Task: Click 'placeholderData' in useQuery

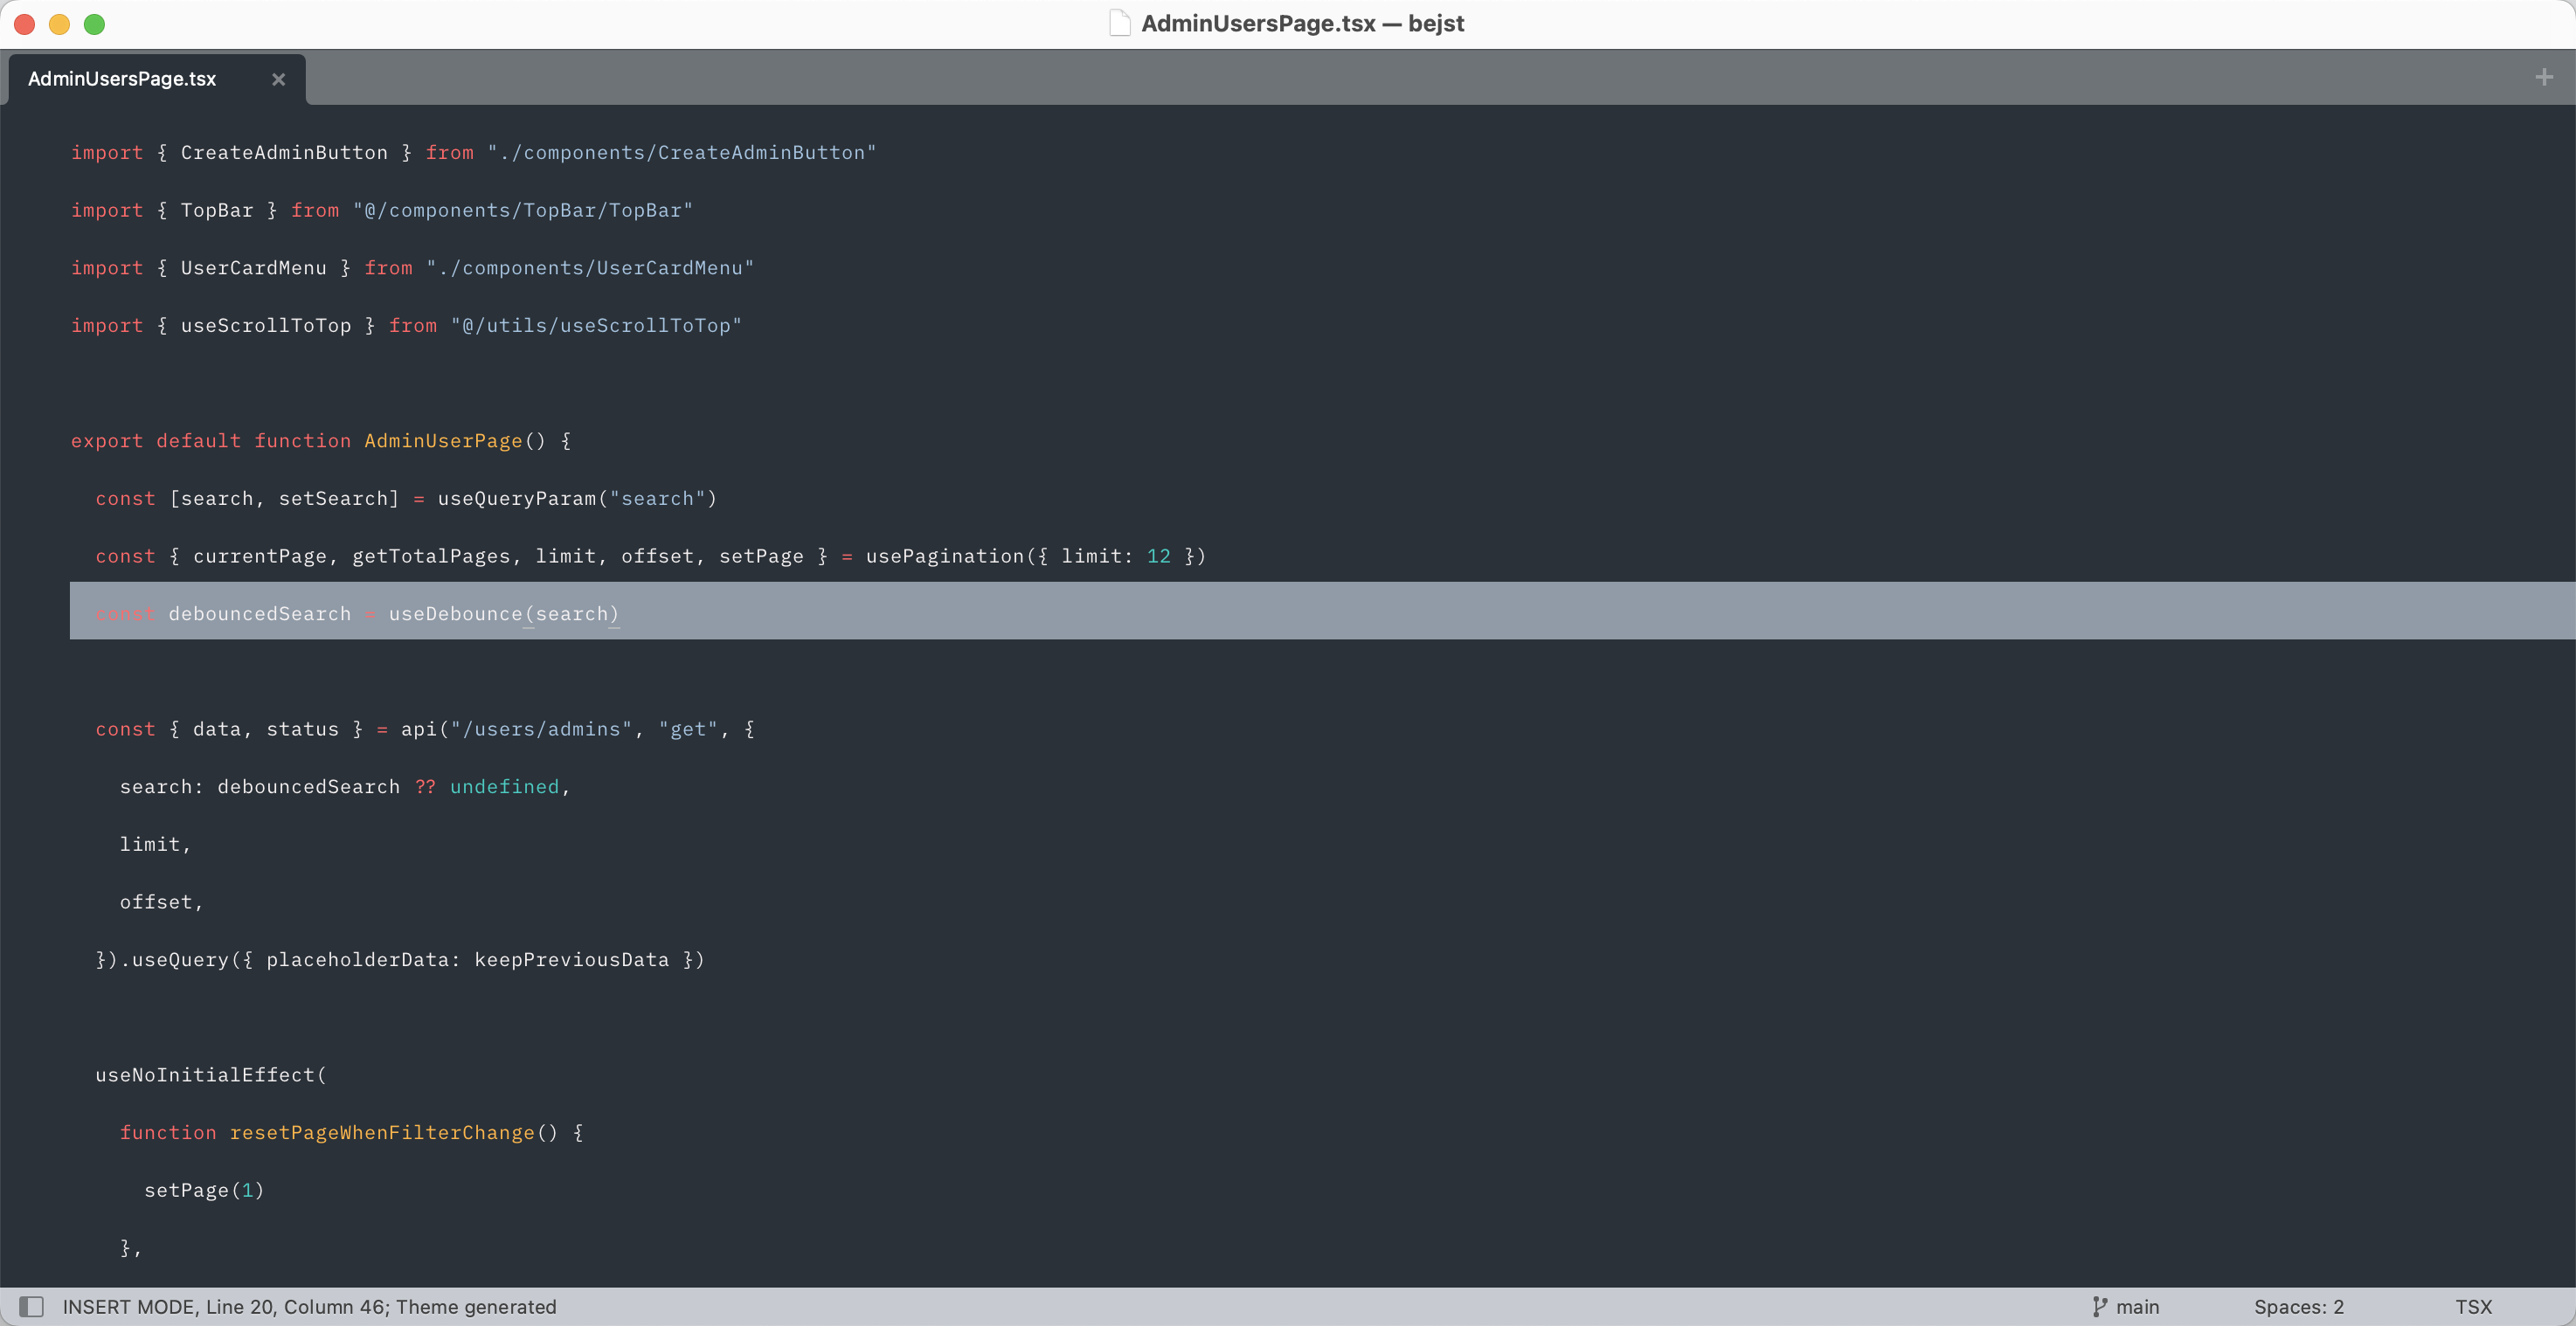Action: pos(357,960)
